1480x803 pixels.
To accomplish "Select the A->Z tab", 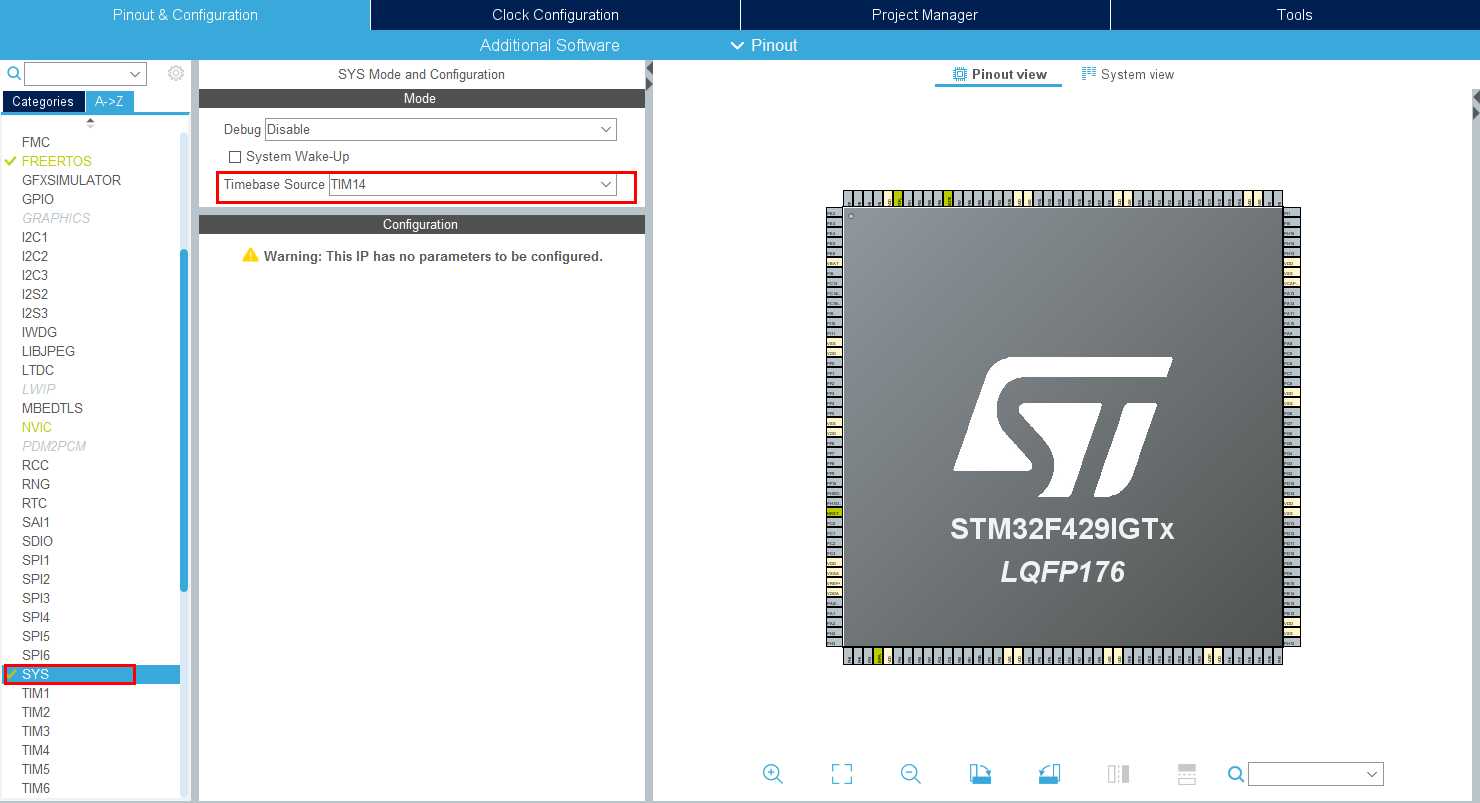I will click(x=109, y=102).
